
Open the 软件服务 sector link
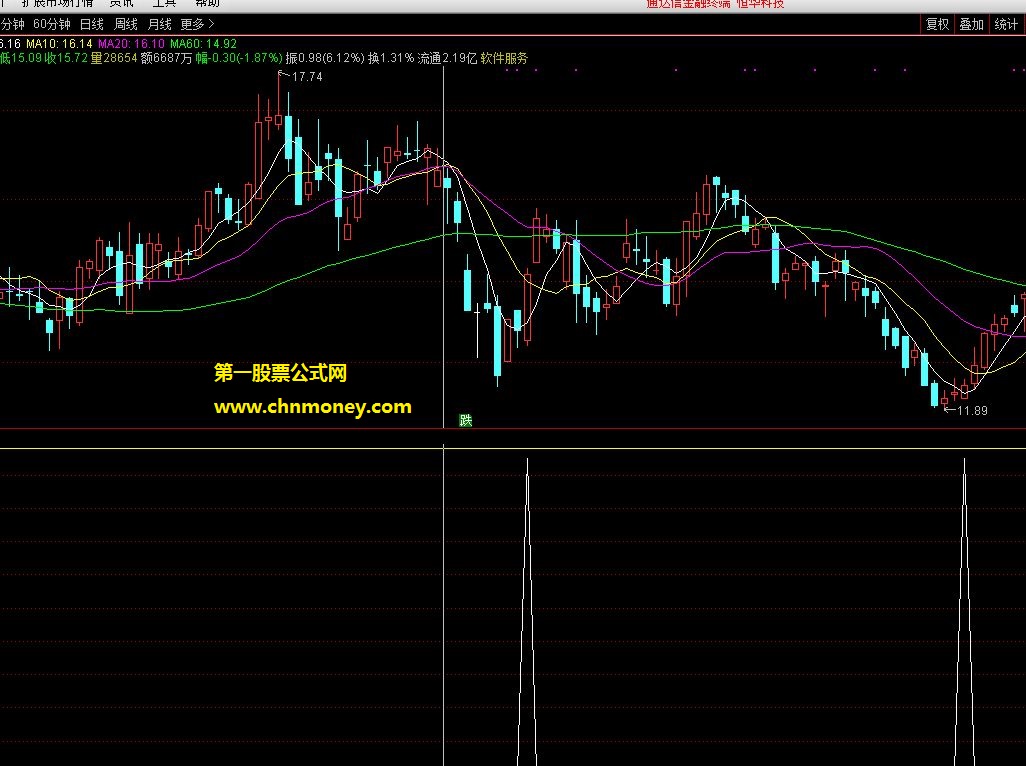click(504, 58)
